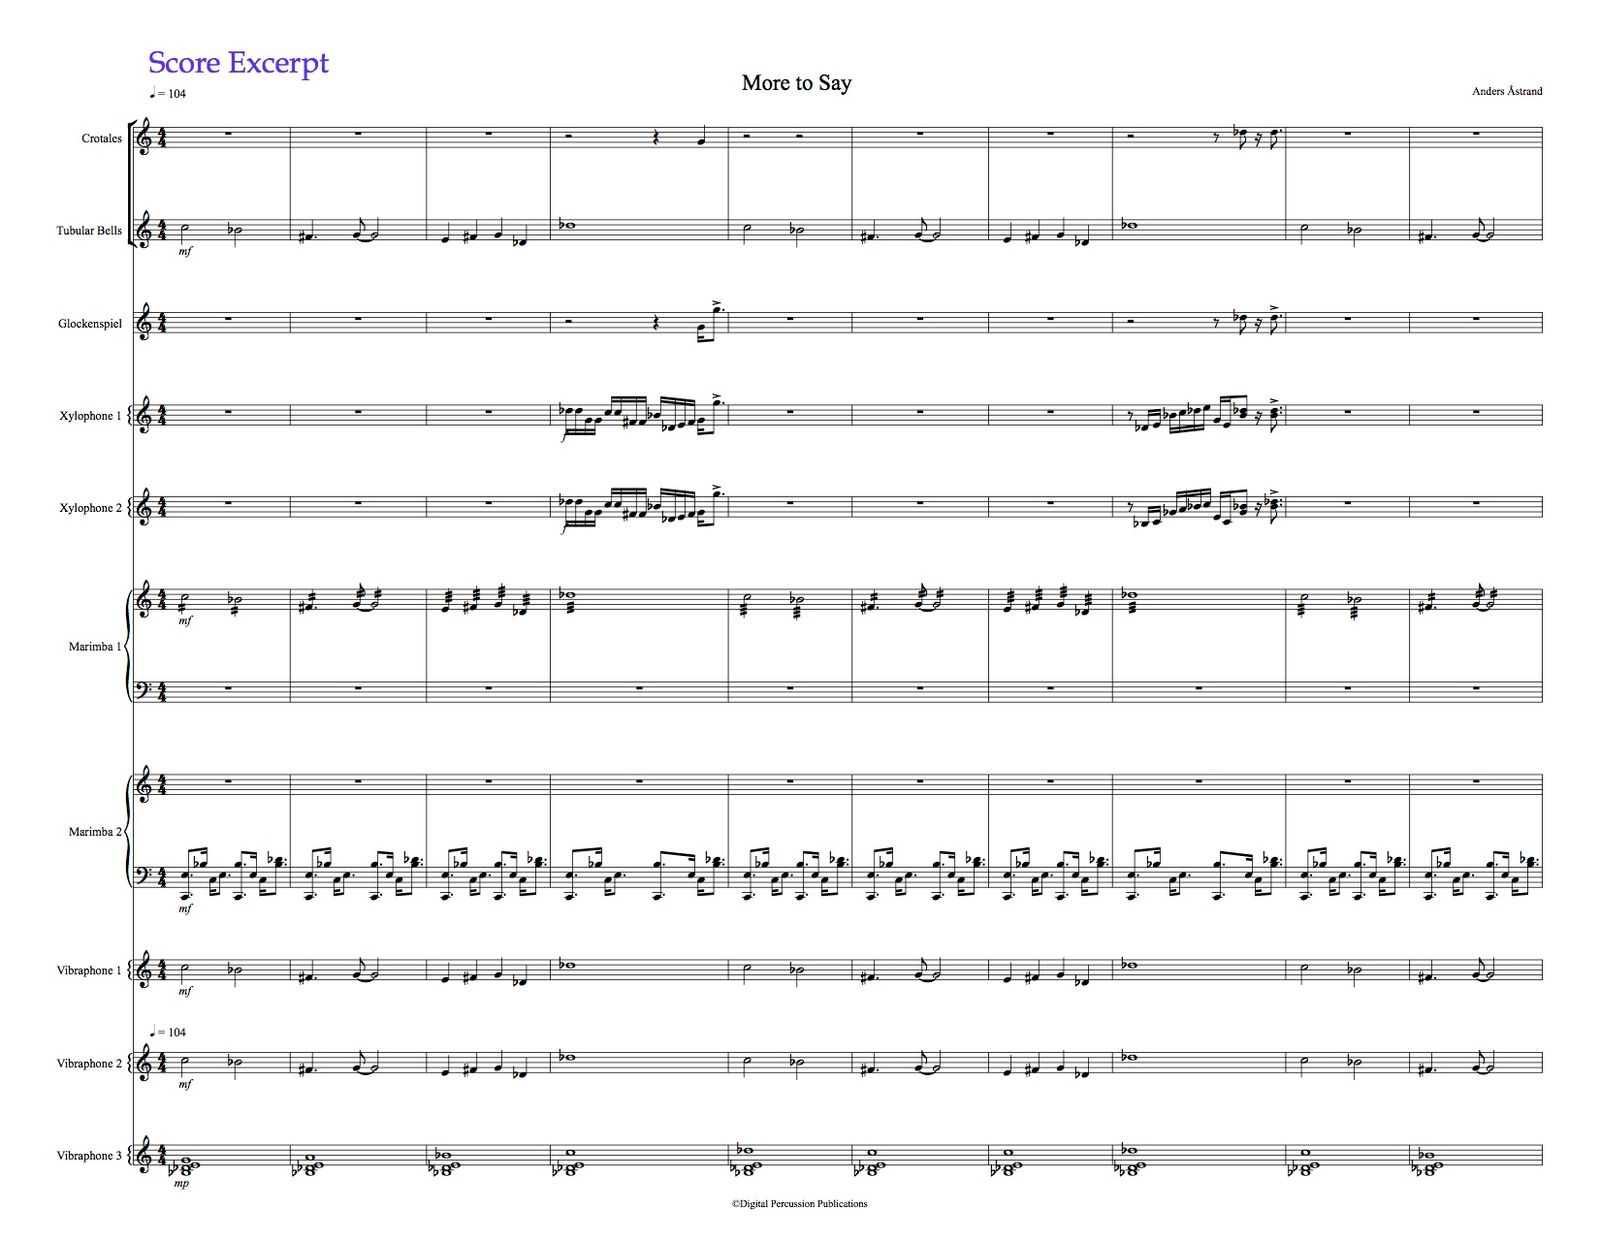Select the Tubular Bells instrument label
The width and height of the screenshot is (1600, 1236).
pos(88,231)
